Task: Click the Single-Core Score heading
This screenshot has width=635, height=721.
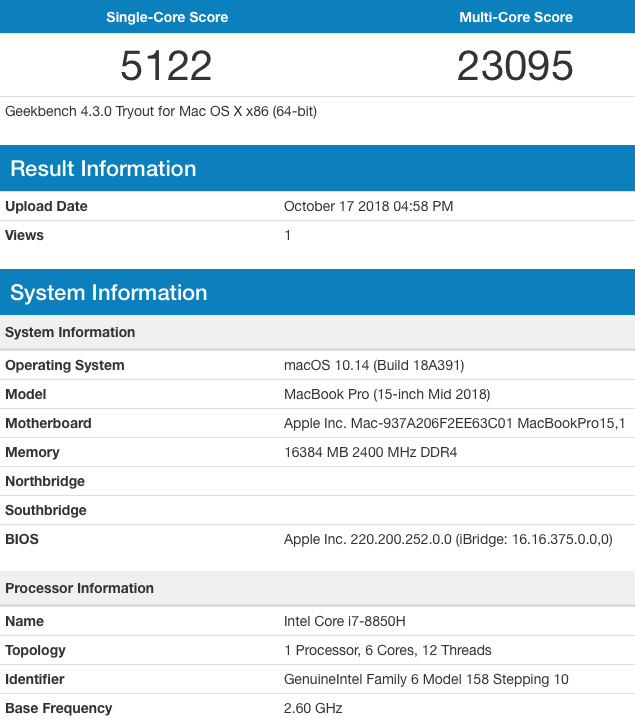Action: point(167,17)
